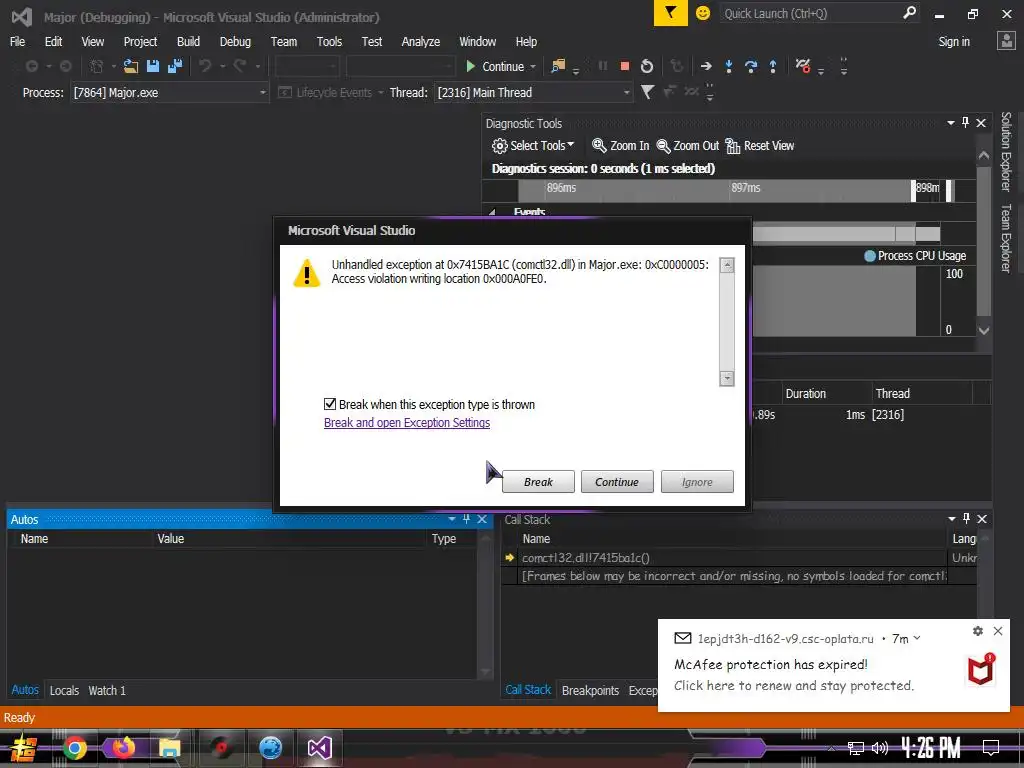Click Show Next Statement arrow icon
1024x768 pixels.
[x=706, y=66]
